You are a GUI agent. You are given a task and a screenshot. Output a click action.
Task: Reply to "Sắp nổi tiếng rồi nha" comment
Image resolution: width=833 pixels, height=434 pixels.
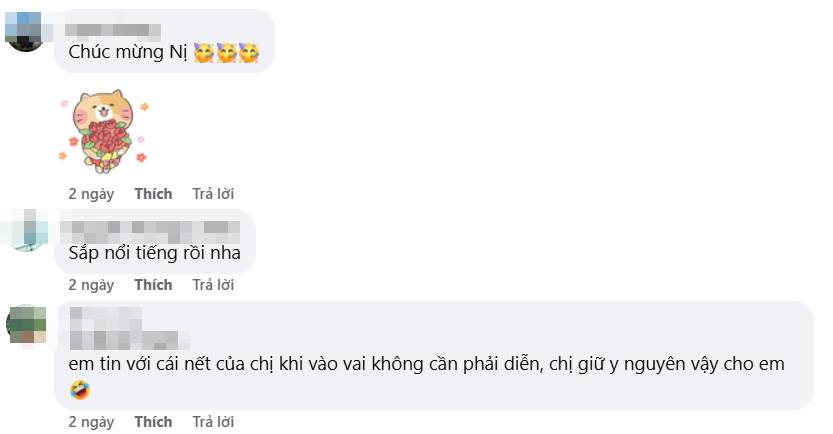213,285
